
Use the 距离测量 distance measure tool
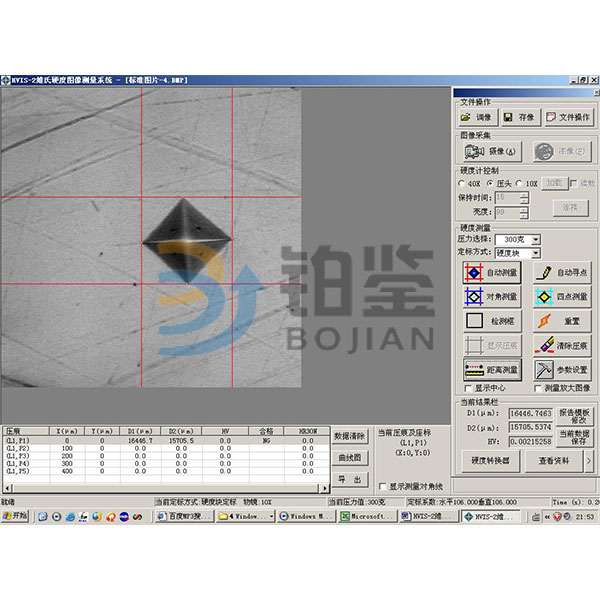[492, 370]
